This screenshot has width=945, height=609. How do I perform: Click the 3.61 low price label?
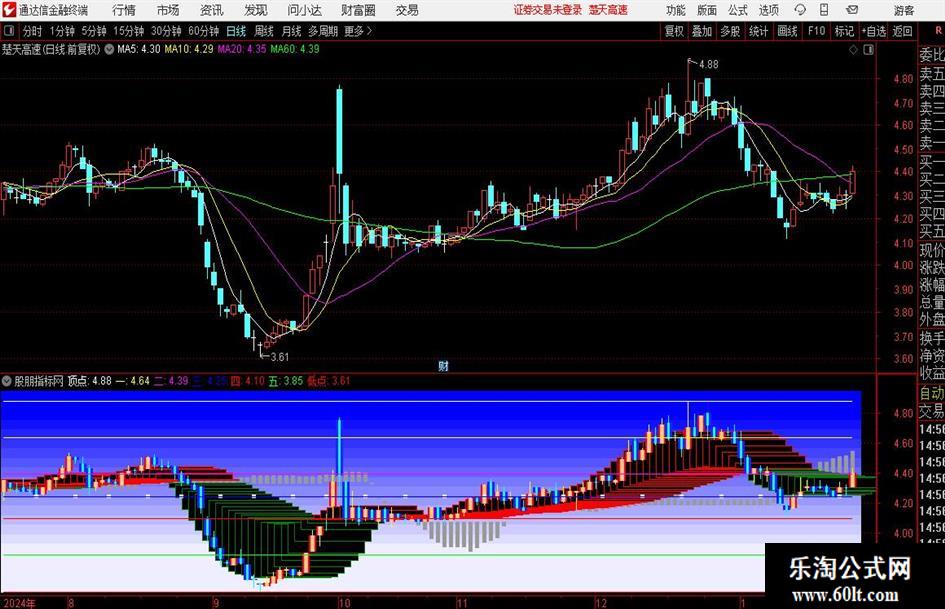(279, 357)
